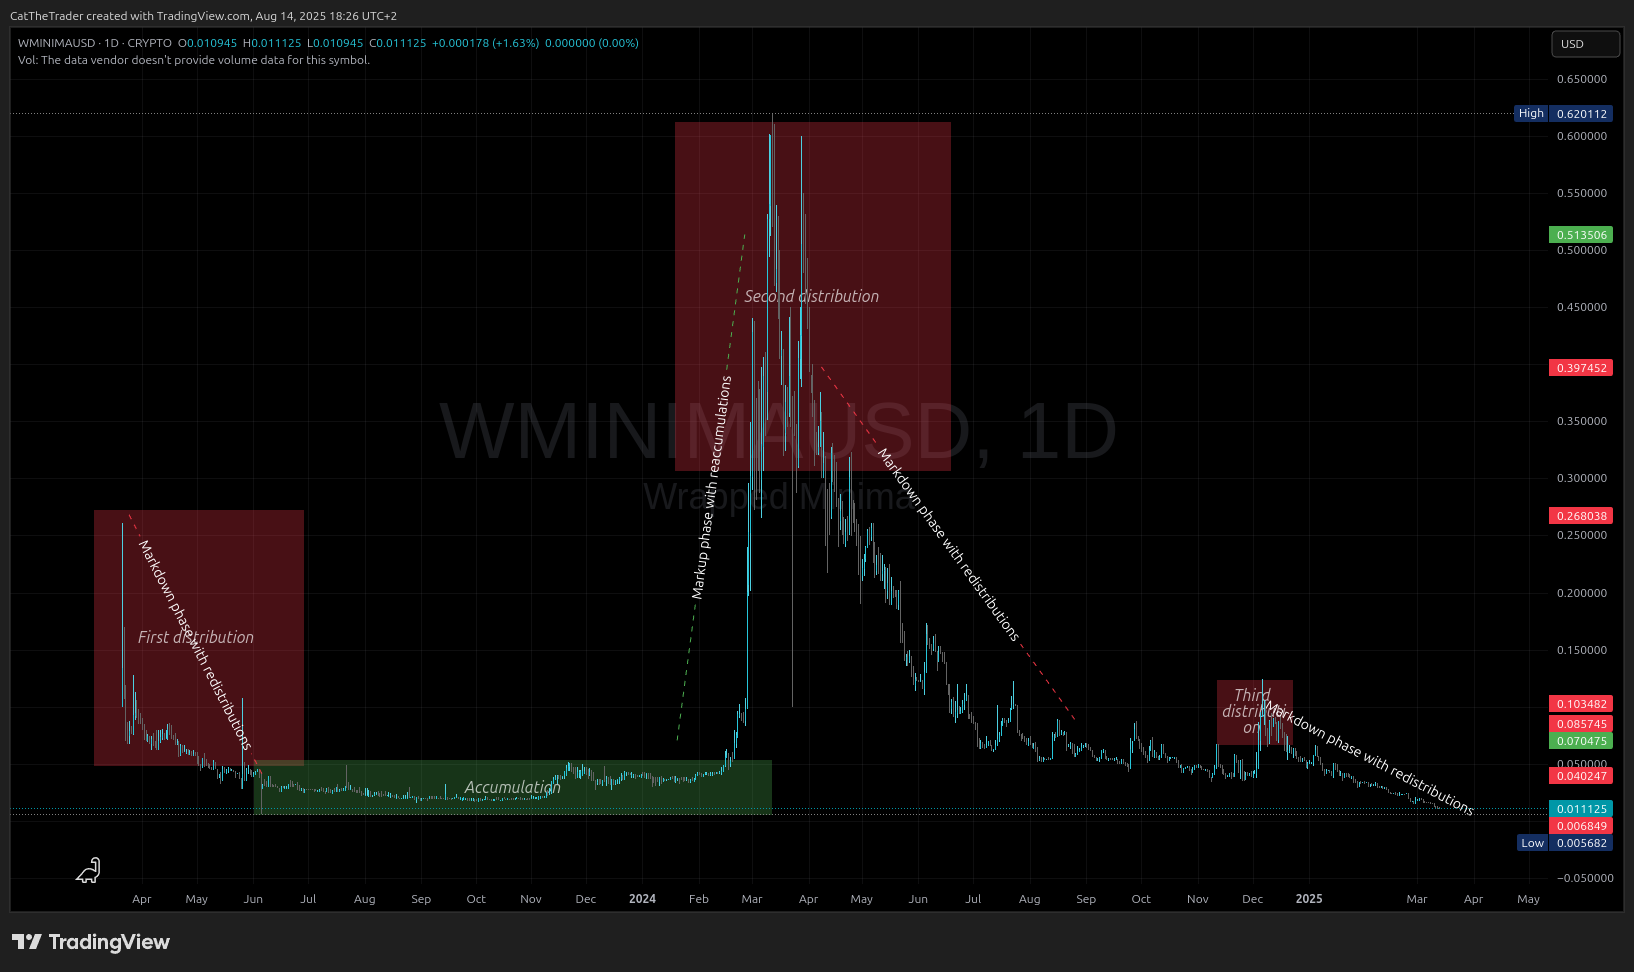Click the Vol data vendor notice
The width and height of the screenshot is (1634, 972).
[194, 60]
